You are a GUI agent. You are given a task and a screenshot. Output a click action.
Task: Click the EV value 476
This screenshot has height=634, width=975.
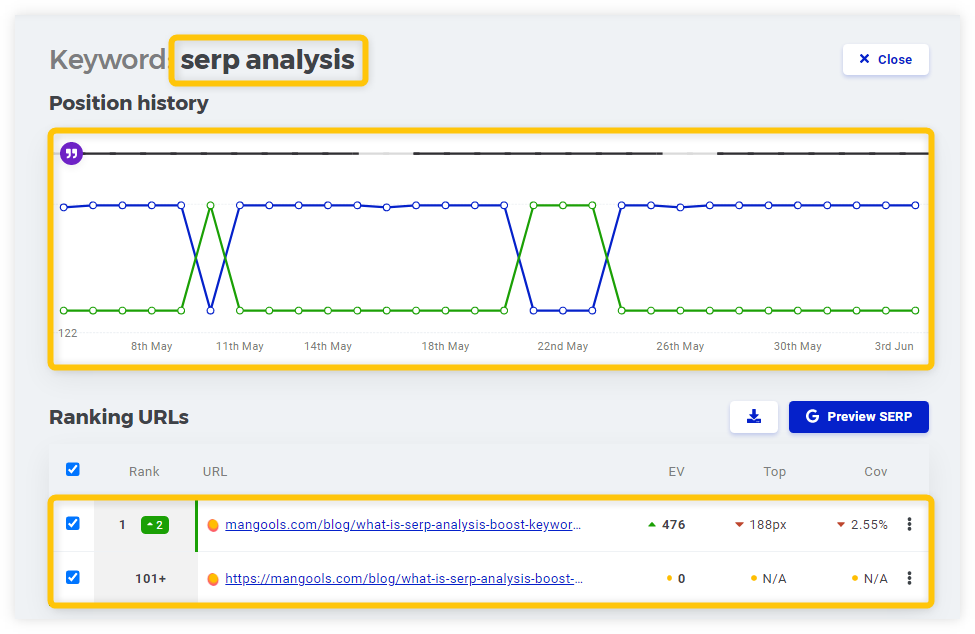point(673,525)
